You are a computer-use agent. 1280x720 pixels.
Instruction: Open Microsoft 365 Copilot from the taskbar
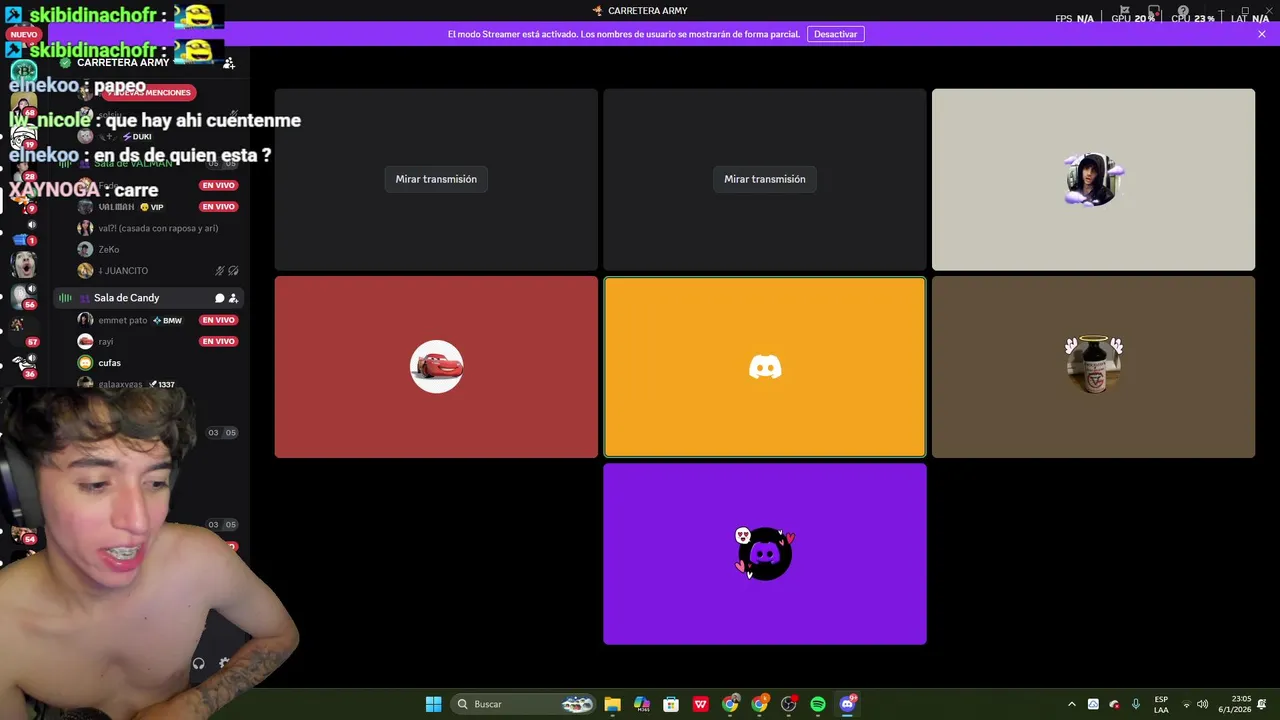[x=642, y=704]
